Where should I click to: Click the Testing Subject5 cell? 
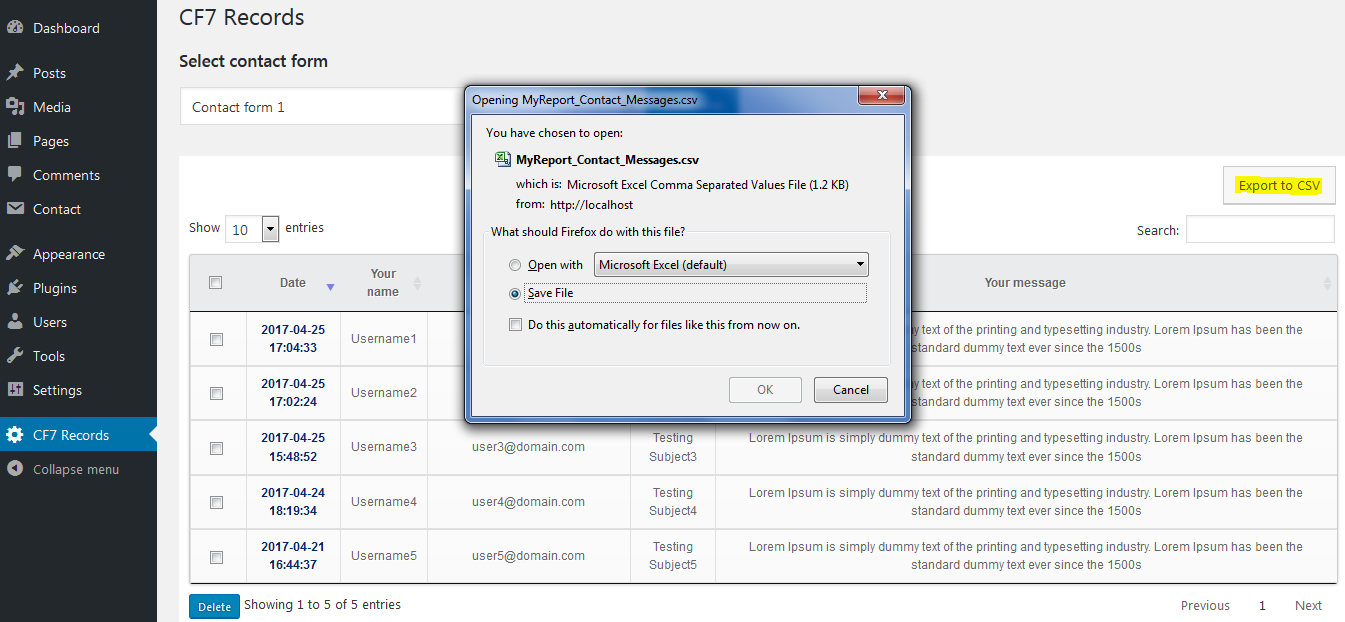(x=673, y=556)
